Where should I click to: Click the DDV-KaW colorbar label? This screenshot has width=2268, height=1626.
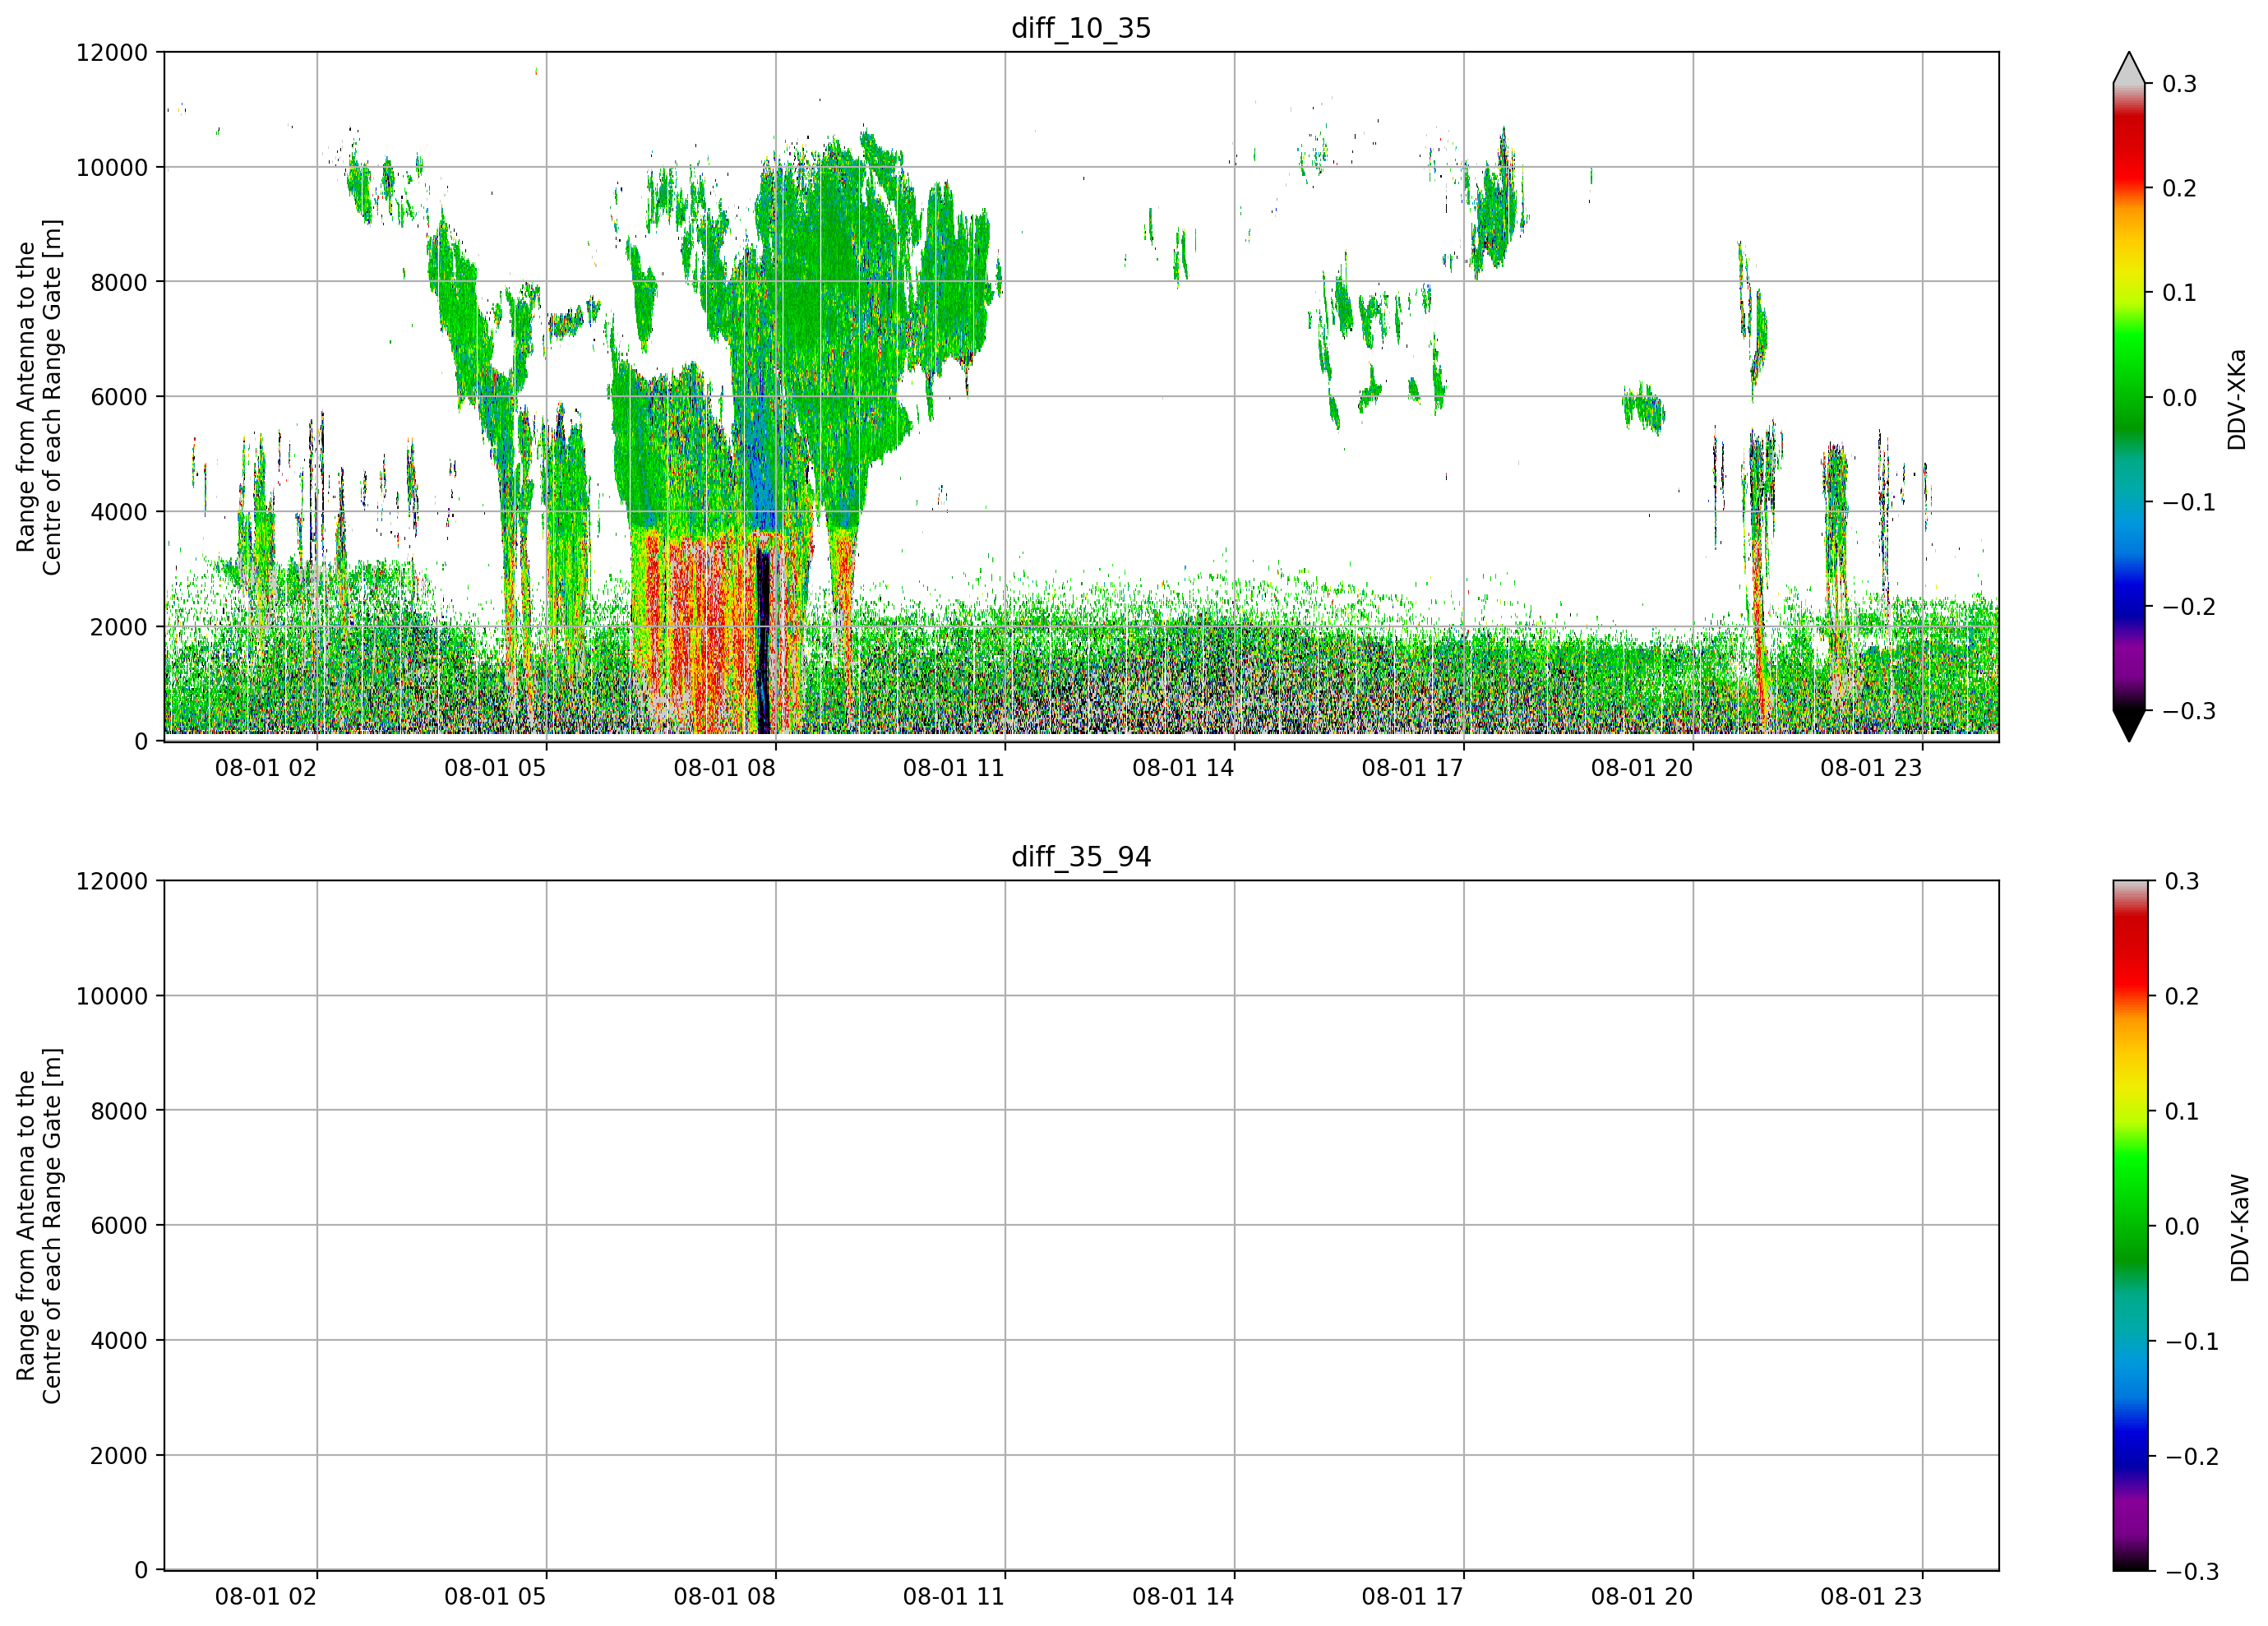coord(2240,1227)
